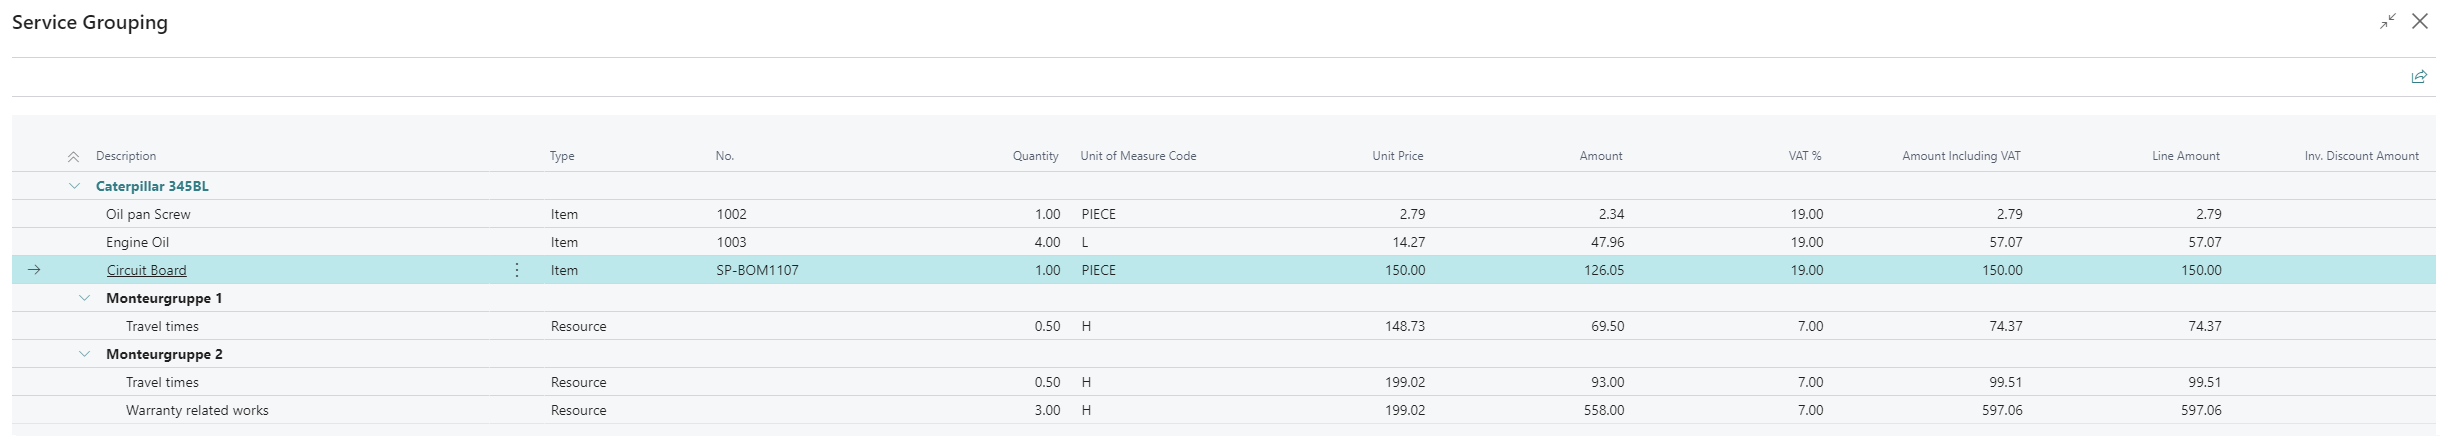Click item number SP-BOM1107 cell
Viewport: 2449px width, 436px height.
coord(757,270)
